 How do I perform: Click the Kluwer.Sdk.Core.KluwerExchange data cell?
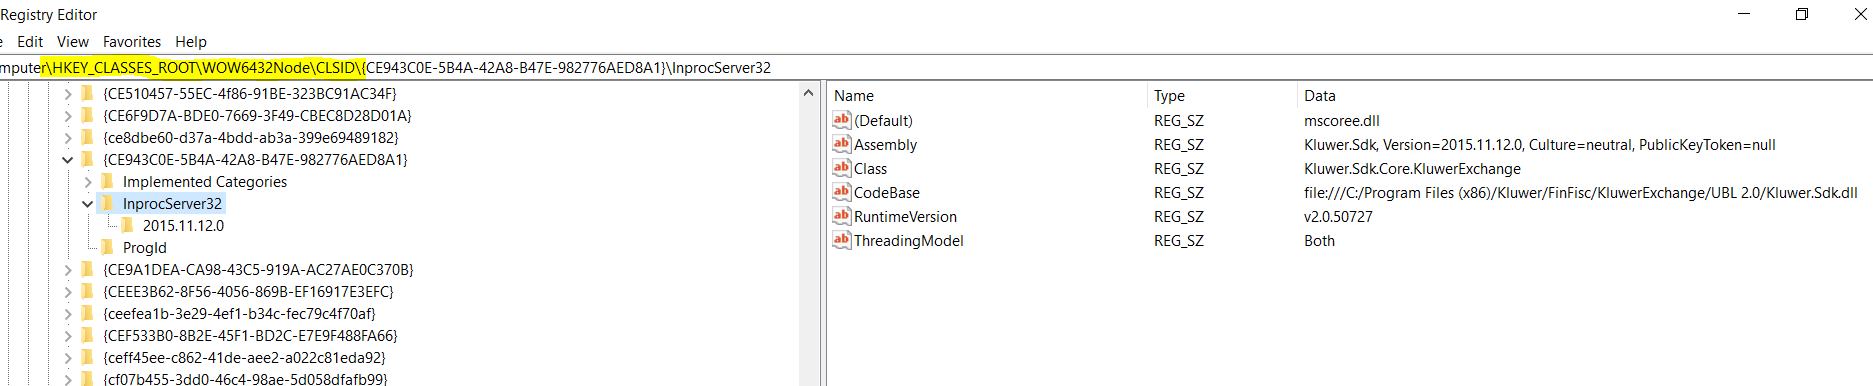coord(1412,168)
